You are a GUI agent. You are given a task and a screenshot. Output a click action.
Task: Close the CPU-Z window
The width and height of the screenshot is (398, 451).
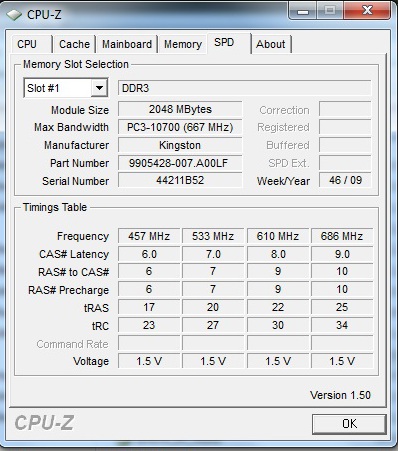367,11
